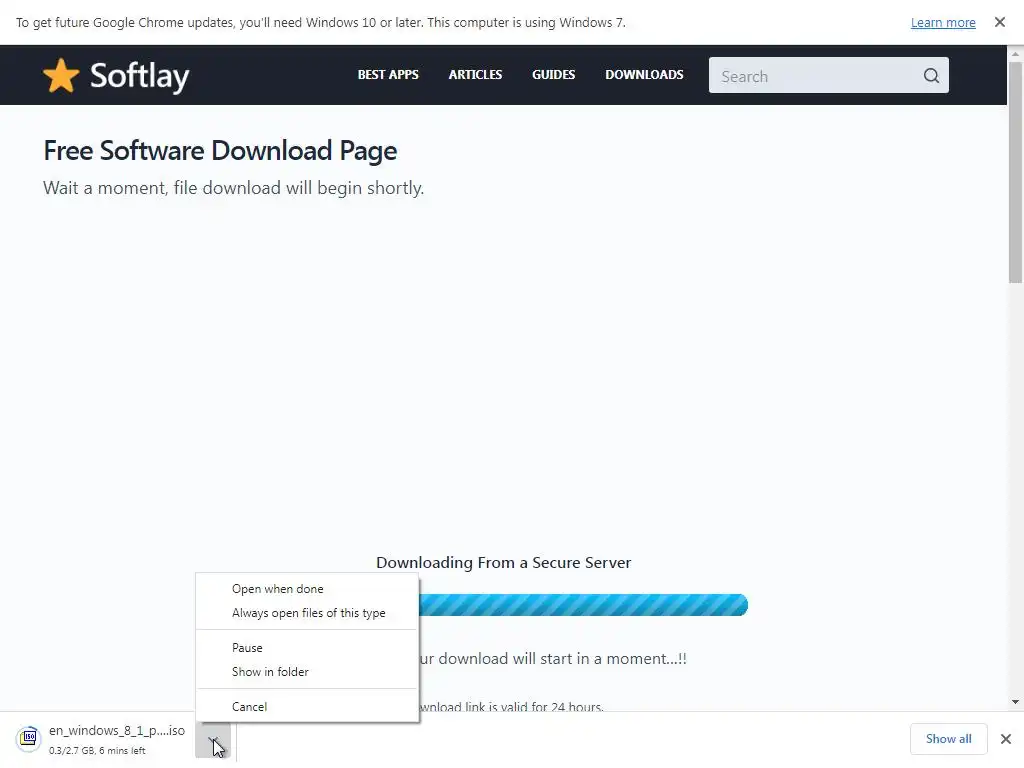The width and height of the screenshot is (1024, 768).
Task: Dismiss the Chrome update notification
Action: coord(999,22)
